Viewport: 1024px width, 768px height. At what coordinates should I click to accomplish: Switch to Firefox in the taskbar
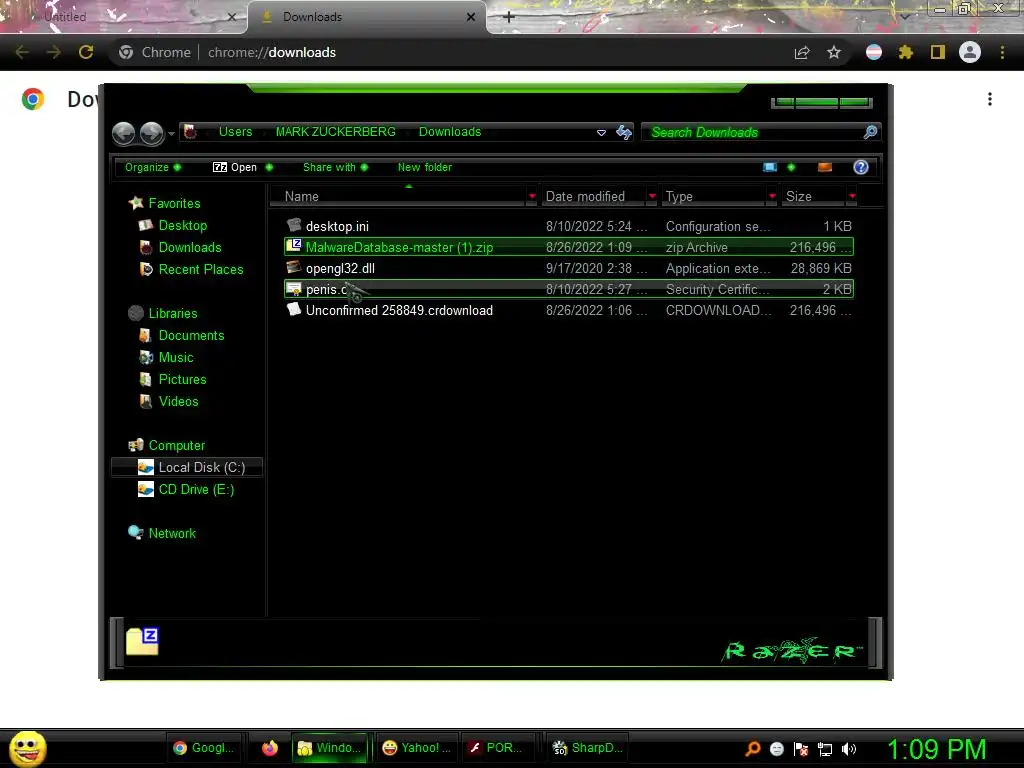tap(269, 748)
